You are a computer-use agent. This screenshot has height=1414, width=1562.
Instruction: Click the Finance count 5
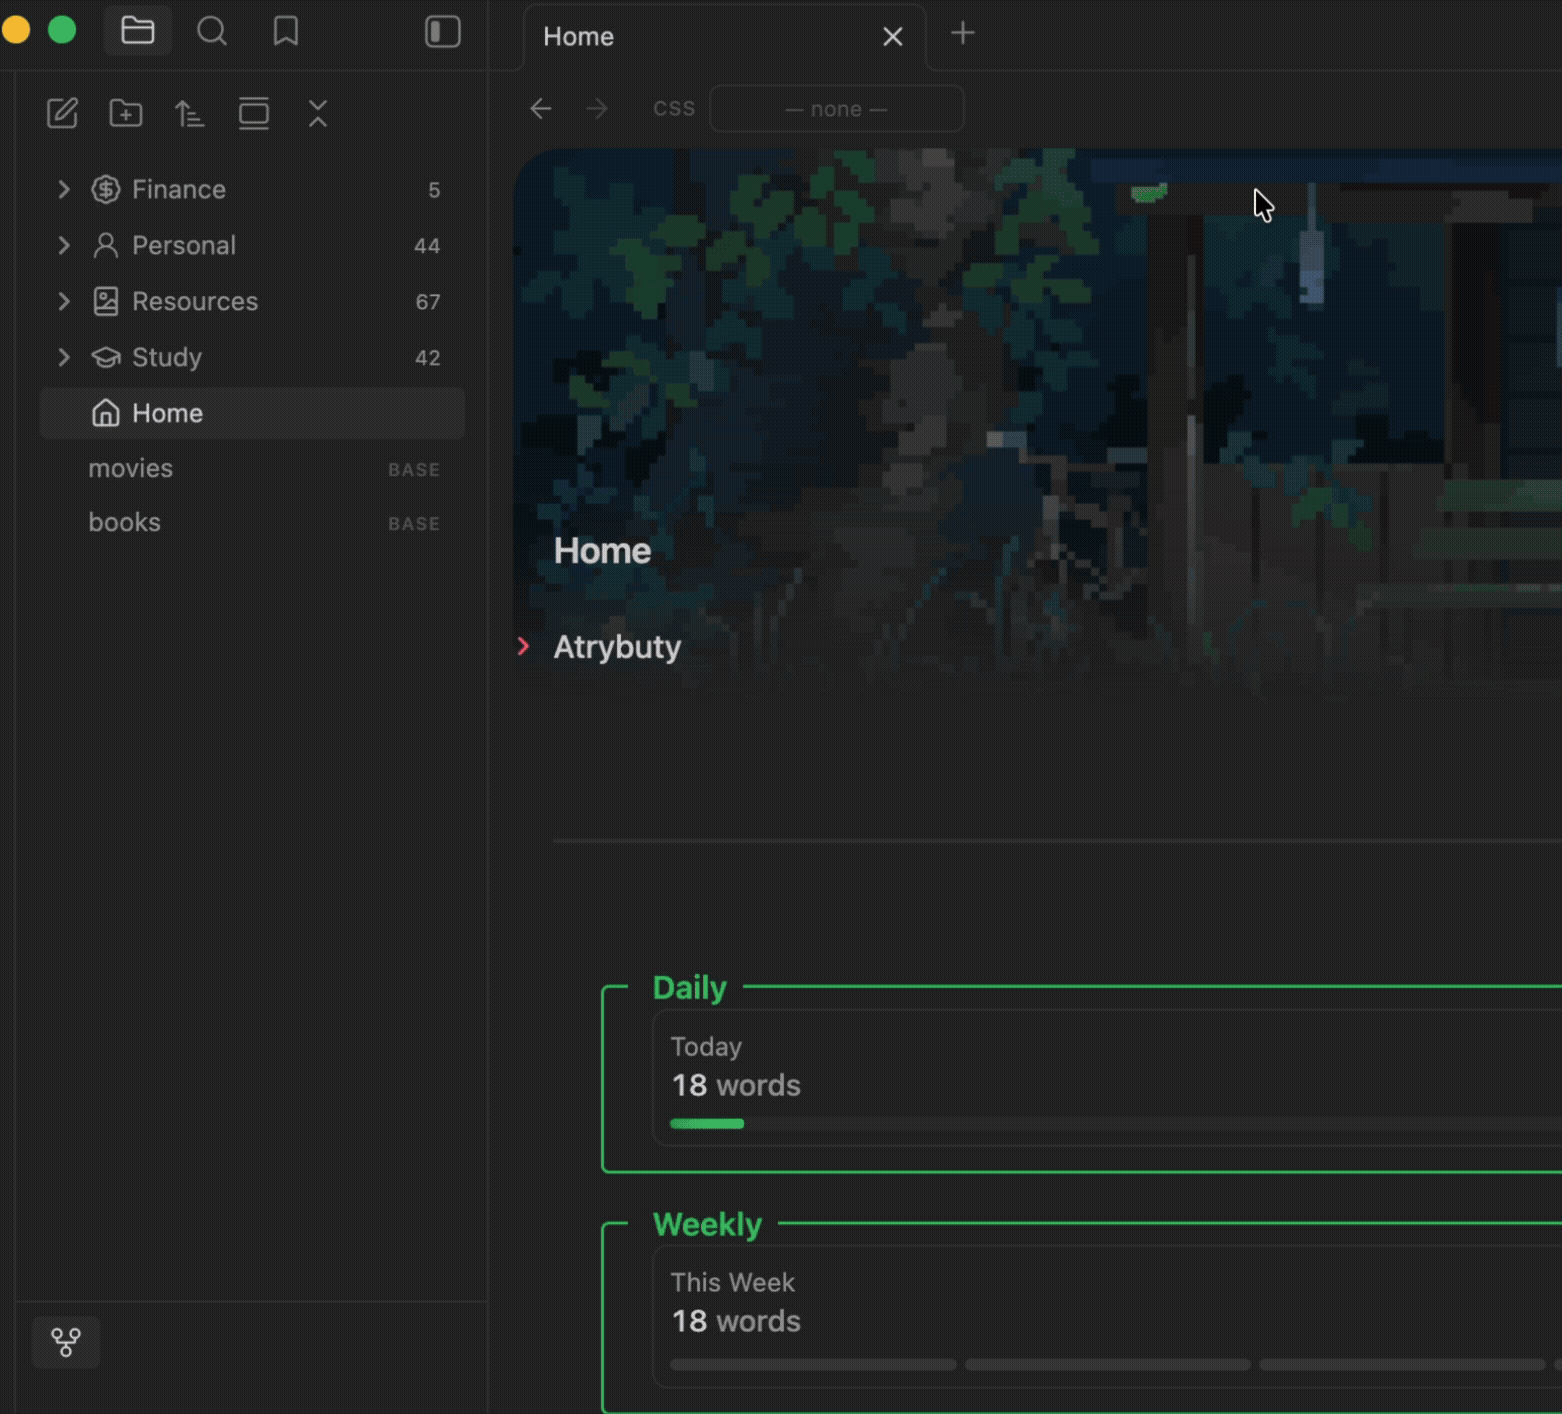click(x=434, y=190)
